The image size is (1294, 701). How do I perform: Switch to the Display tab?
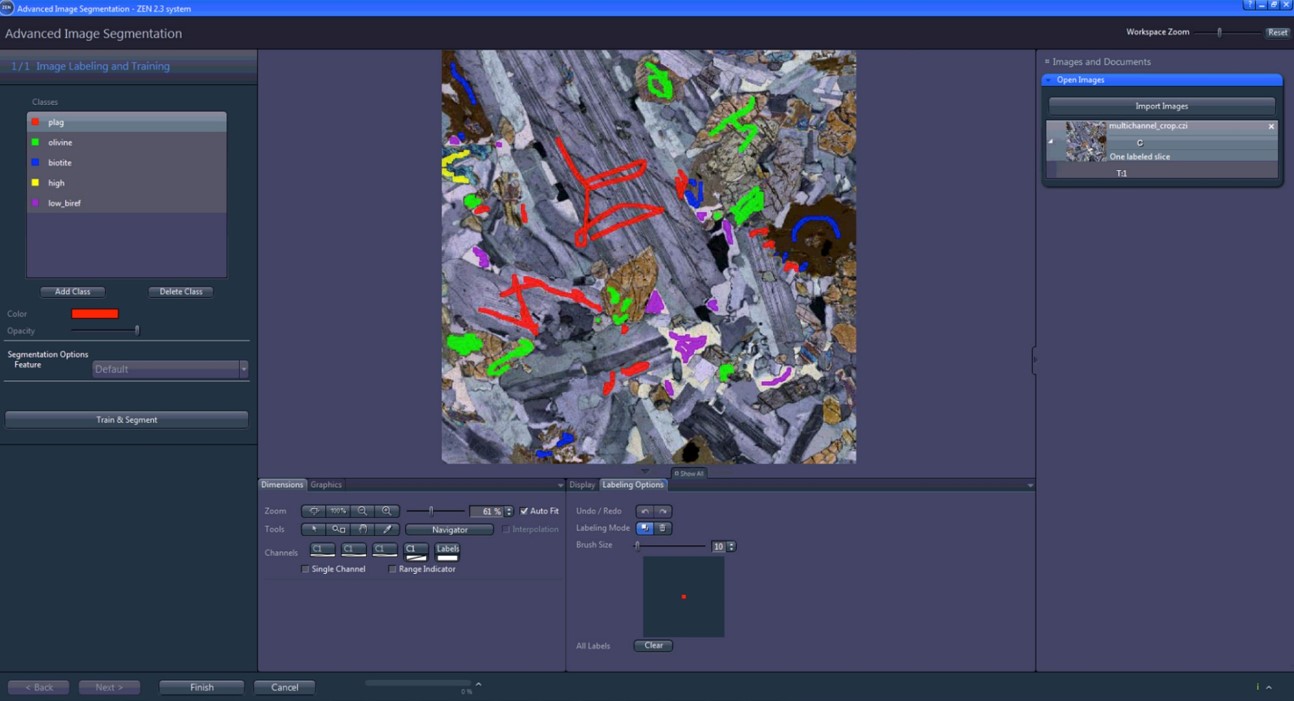582,484
